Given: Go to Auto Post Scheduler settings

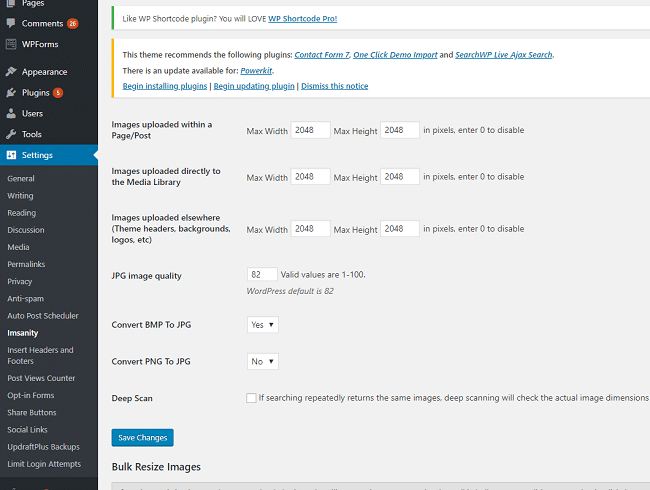Looking at the screenshot, I should [43, 315].
